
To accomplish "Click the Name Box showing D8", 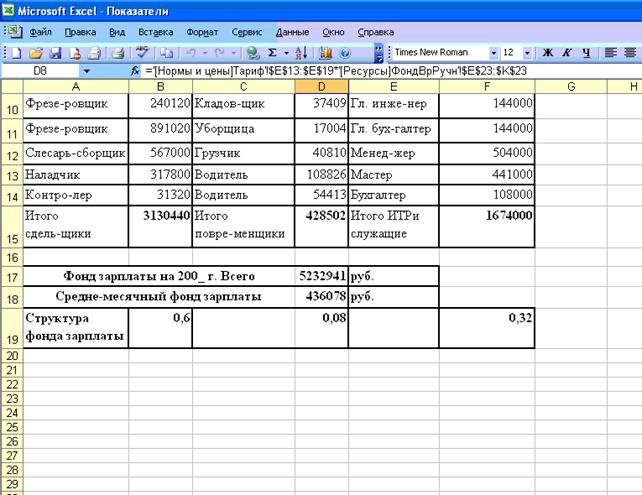I will [40, 71].
